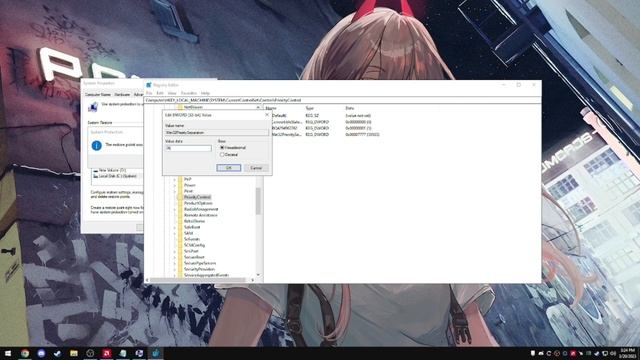Open the volume icon in the system tray
This screenshot has height=360, width=640.
pyautogui.click(x=613, y=353)
